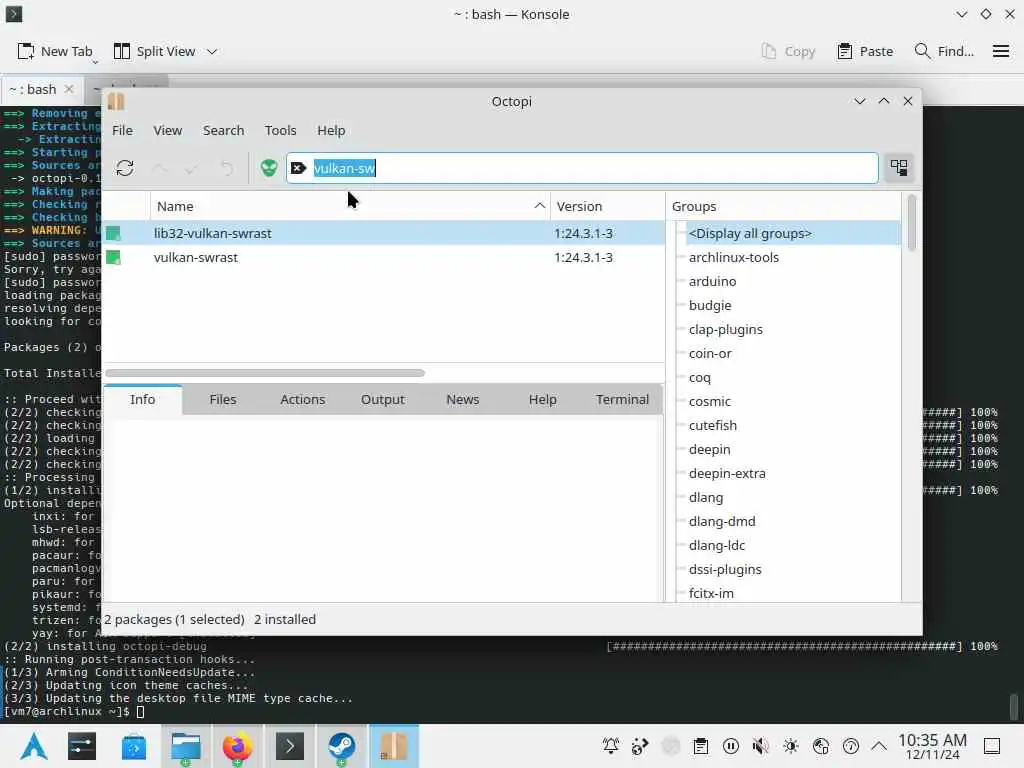Switch to the Terminal tab in Octopi
This screenshot has width=1024, height=768.
(x=622, y=399)
